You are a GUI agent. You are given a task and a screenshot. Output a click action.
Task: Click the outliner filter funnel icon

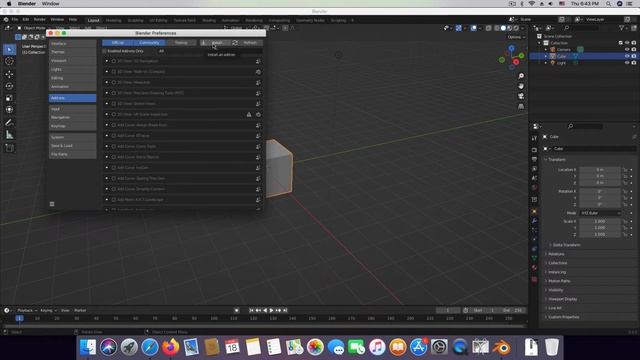pyautogui.click(x=621, y=28)
